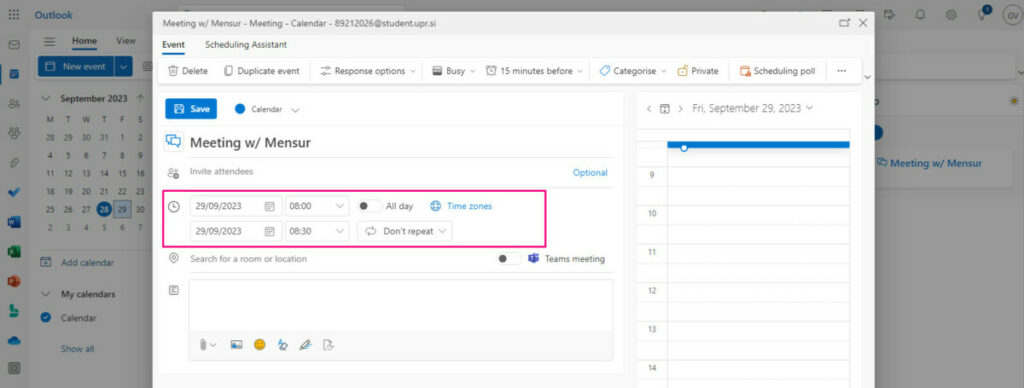Open People icon in left rail
Image resolution: width=1024 pixels, height=388 pixels.
[x=14, y=103]
